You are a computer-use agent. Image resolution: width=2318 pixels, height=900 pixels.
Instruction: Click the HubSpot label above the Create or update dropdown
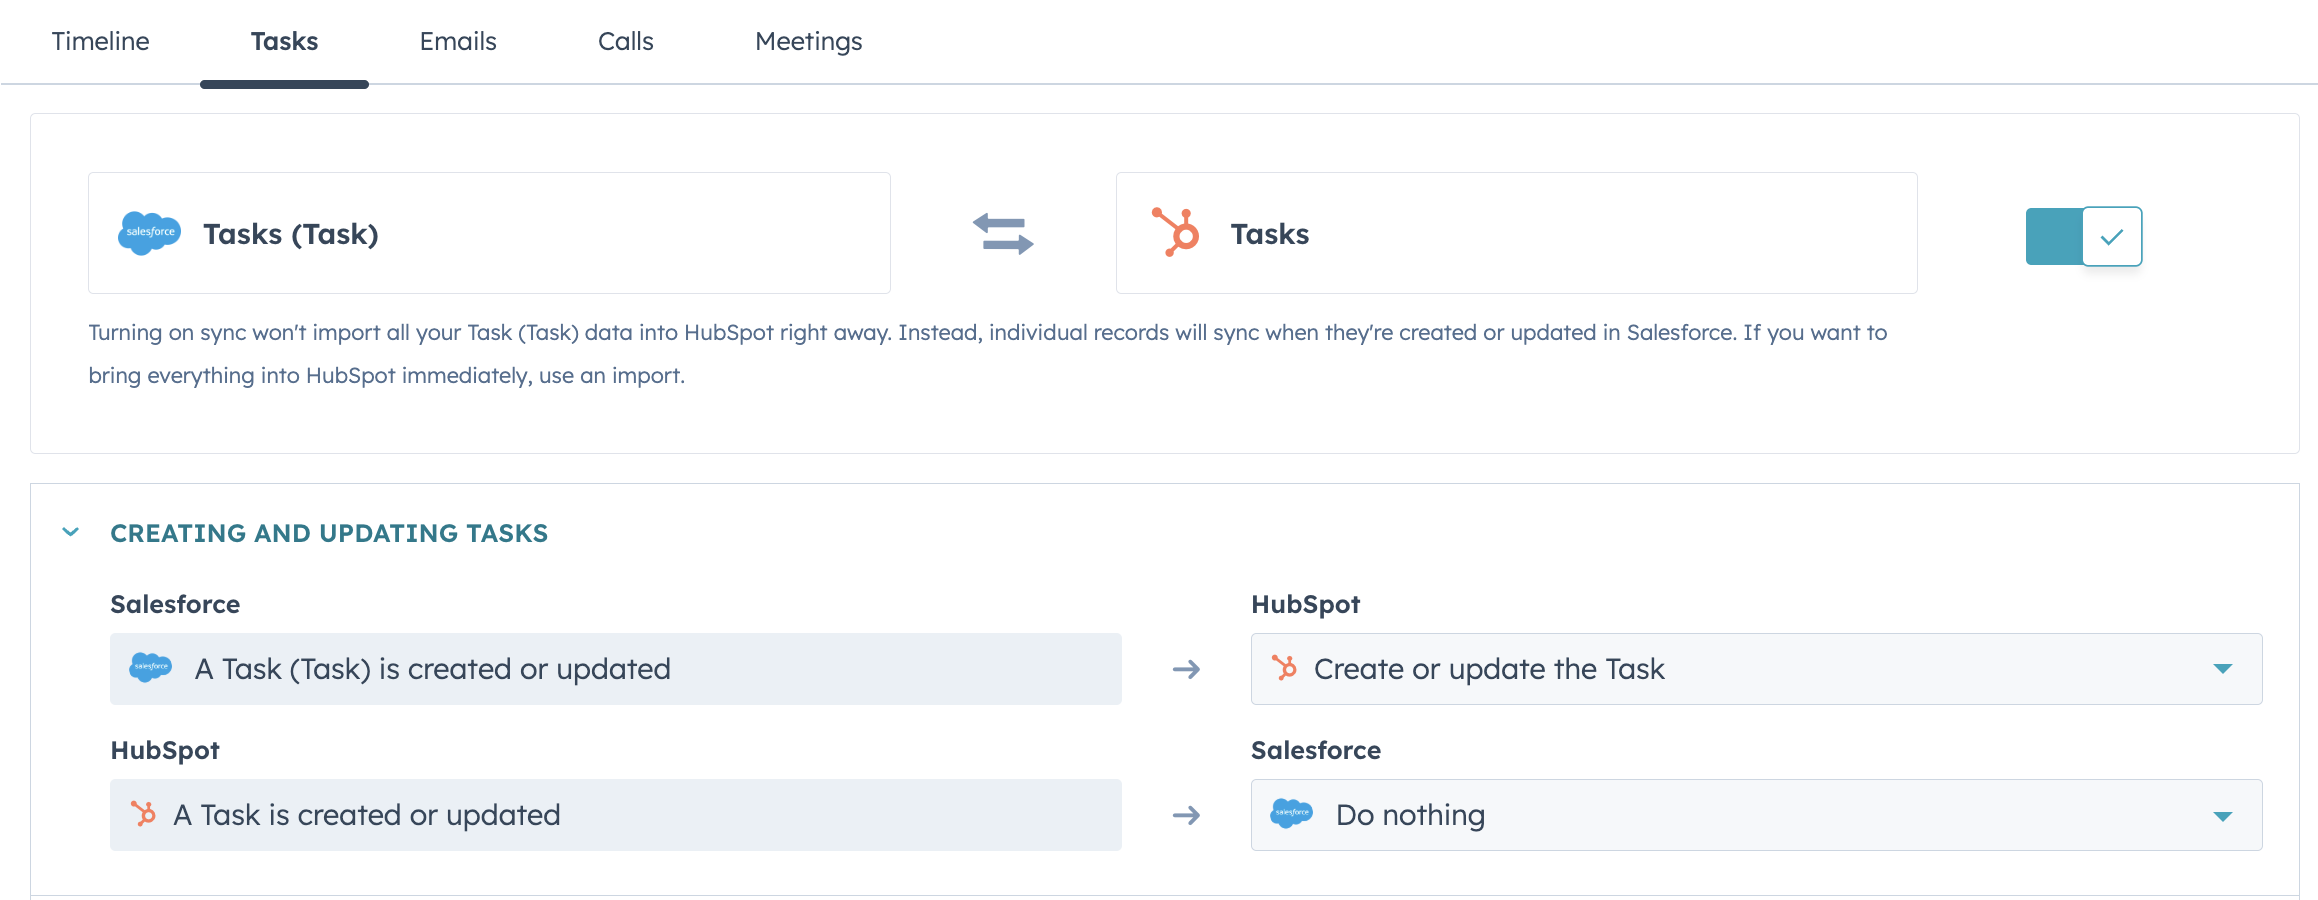click(1305, 604)
